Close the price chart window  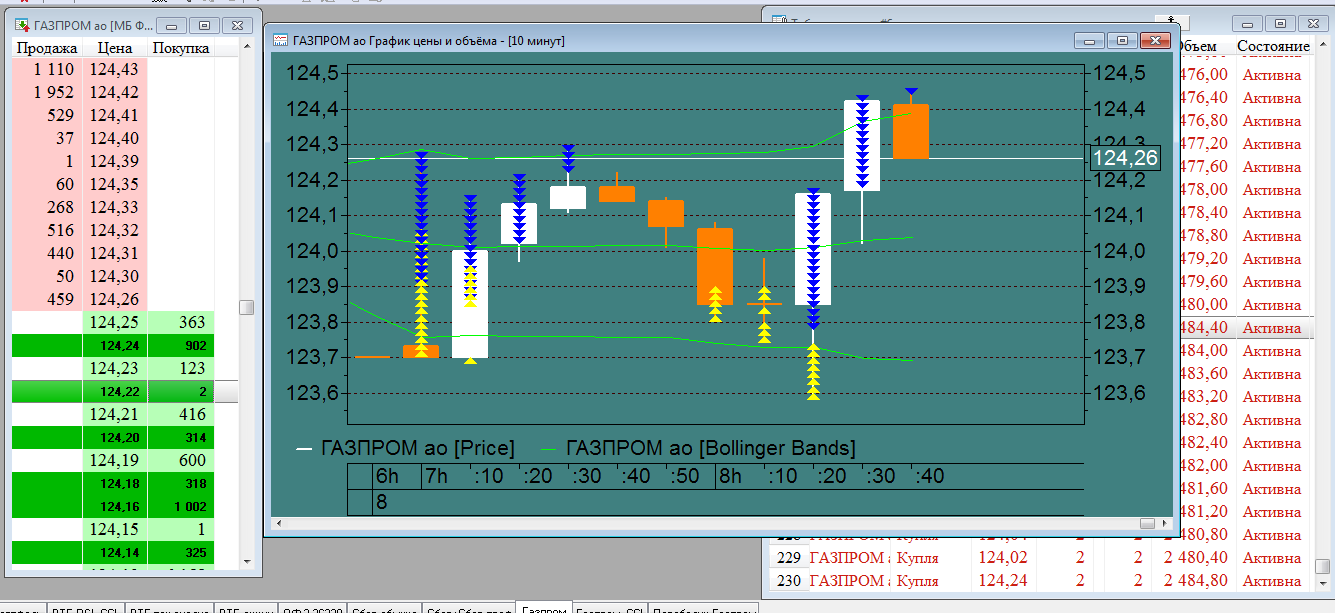1155,40
